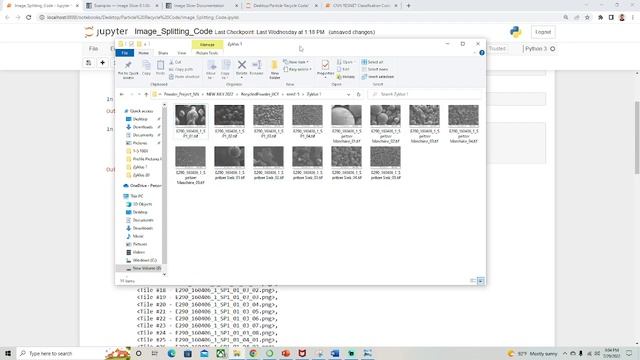The image size is (640, 360).
Task: Click the Copy to icon
Action: point(226,65)
